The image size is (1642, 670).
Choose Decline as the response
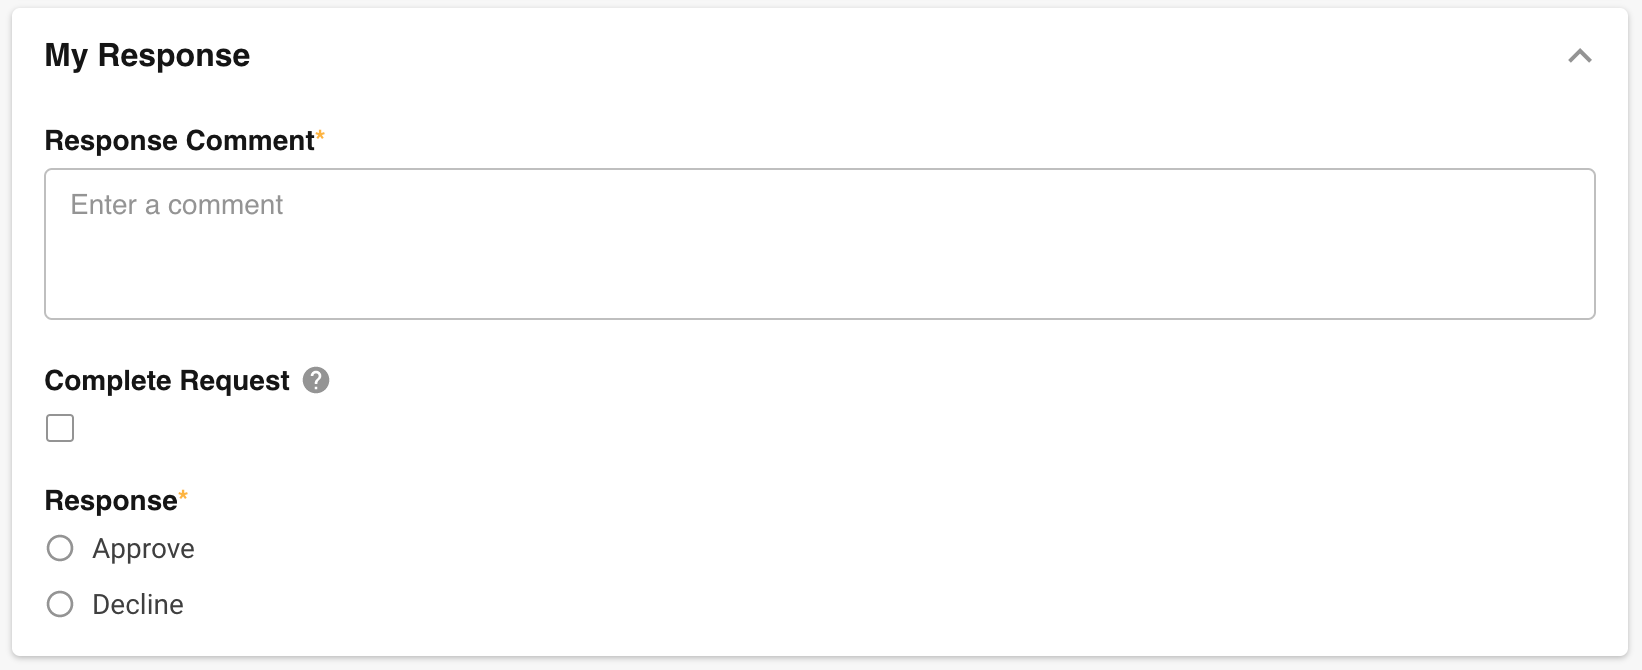click(x=60, y=604)
